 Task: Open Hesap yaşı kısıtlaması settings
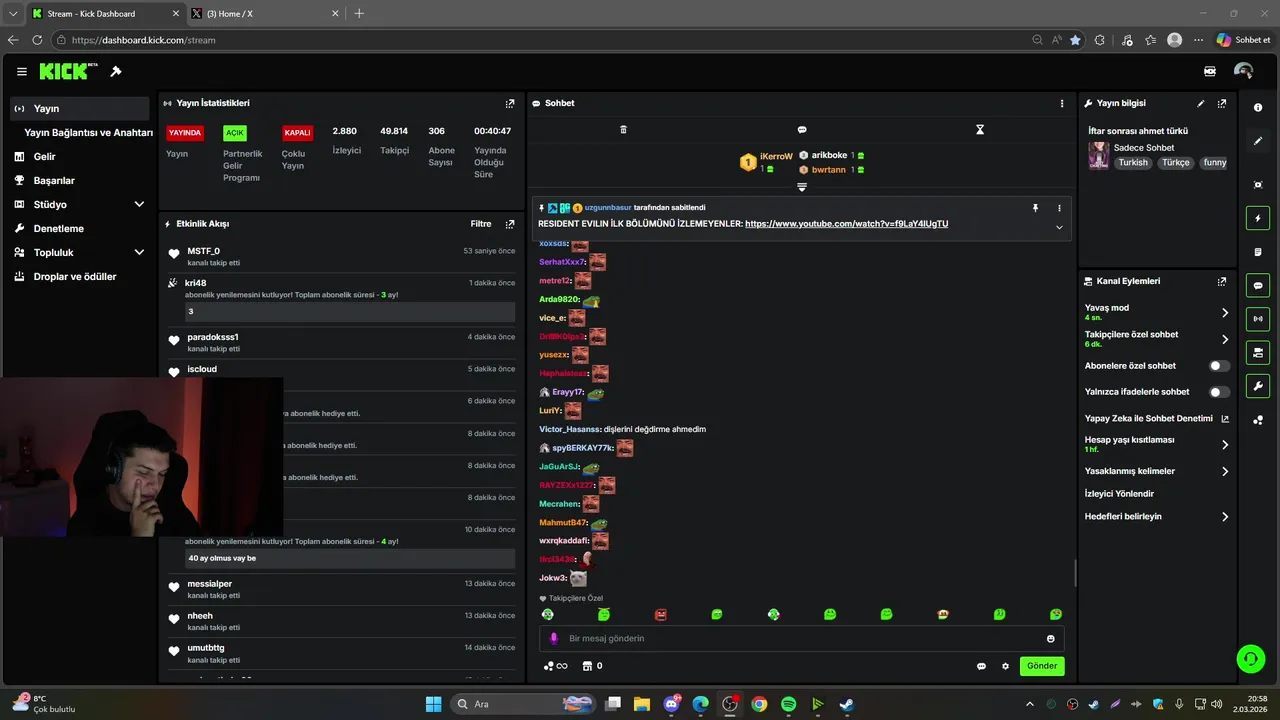click(x=1157, y=444)
